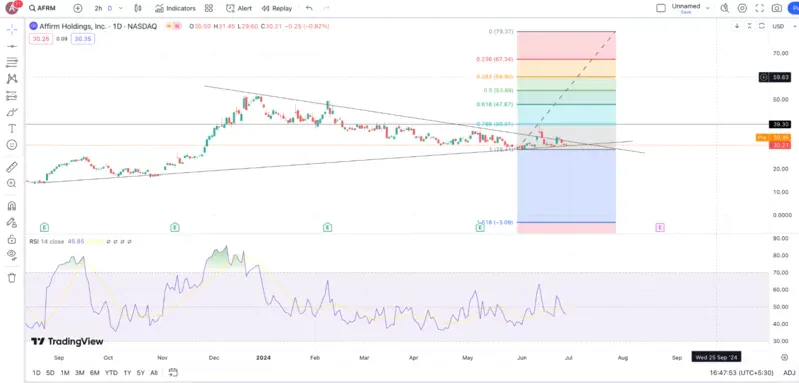Open indicator templates grid icon
799x383 pixels.
(209, 8)
